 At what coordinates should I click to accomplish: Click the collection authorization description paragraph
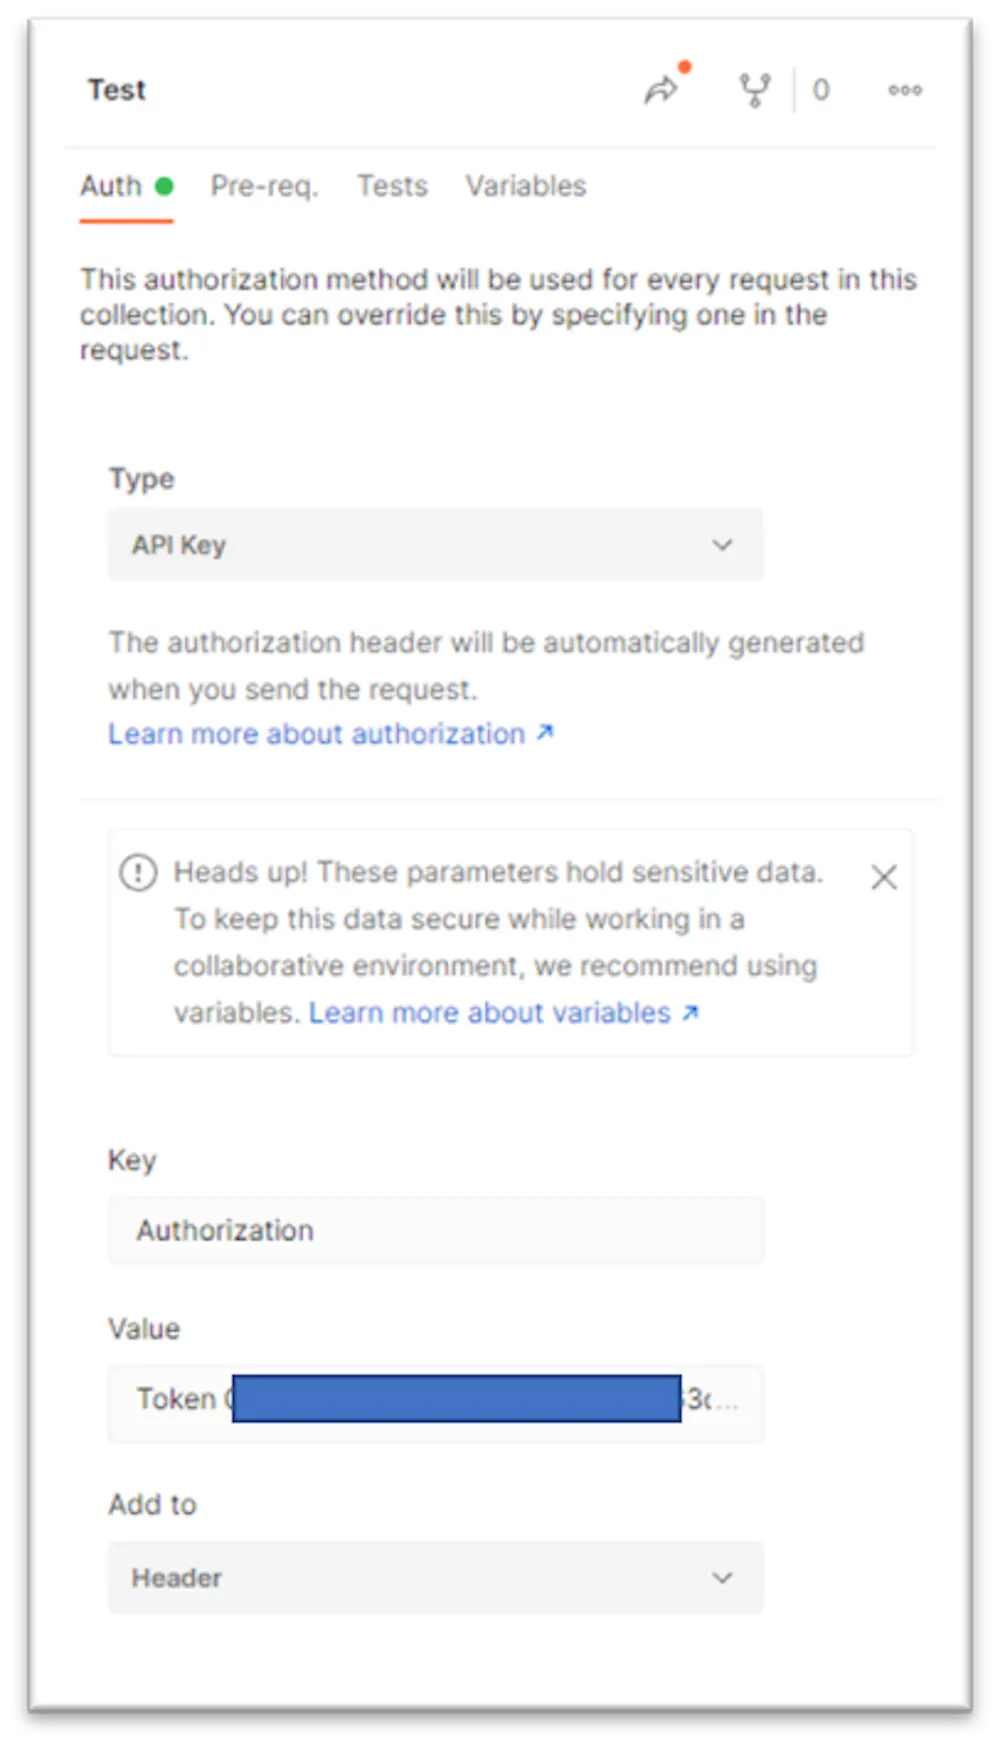[498, 314]
